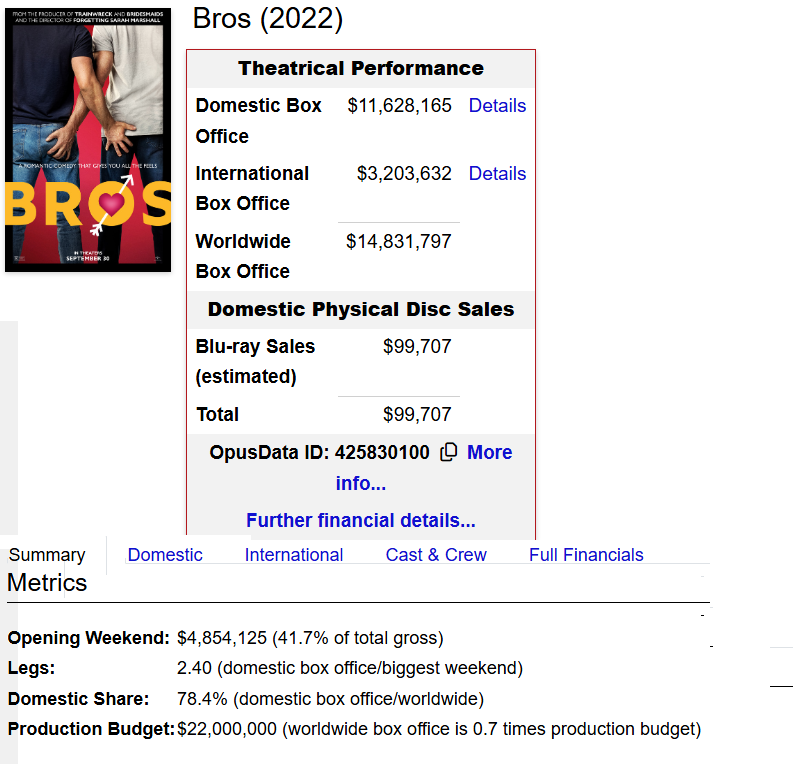The width and height of the screenshot is (795, 764).
Task: Switch to the Domestic tab
Action: (x=165, y=555)
